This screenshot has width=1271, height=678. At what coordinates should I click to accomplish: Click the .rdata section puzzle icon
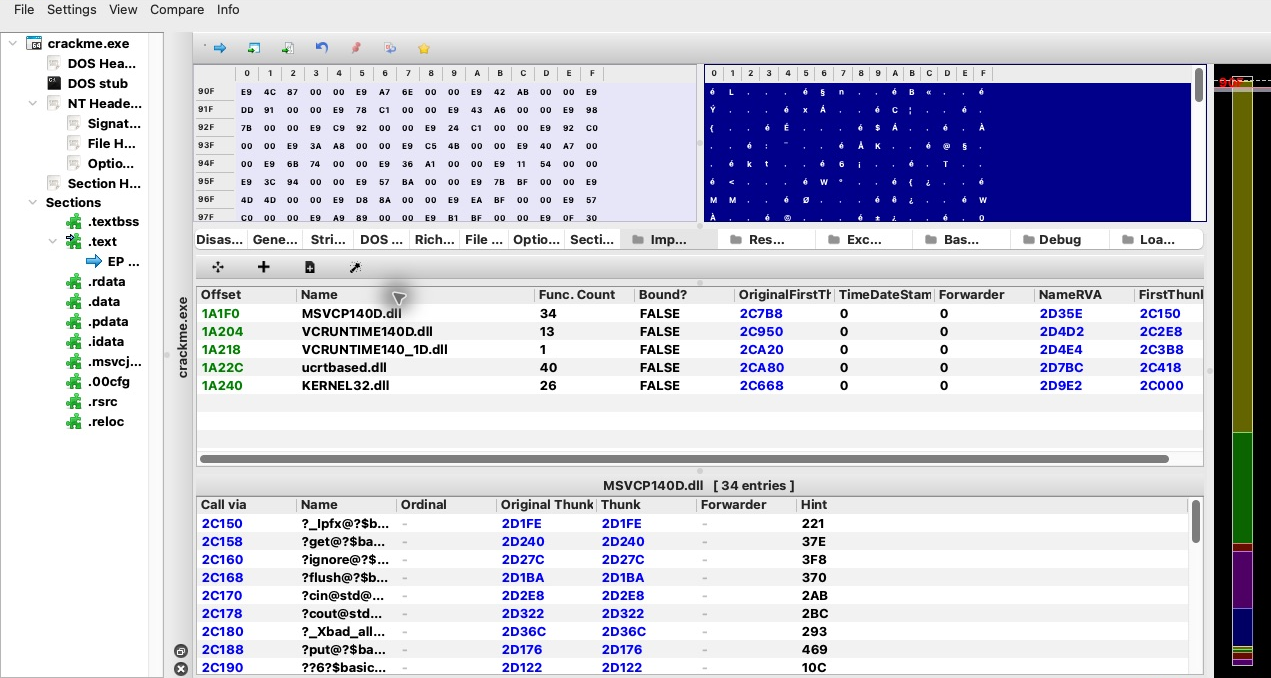[73, 281]
